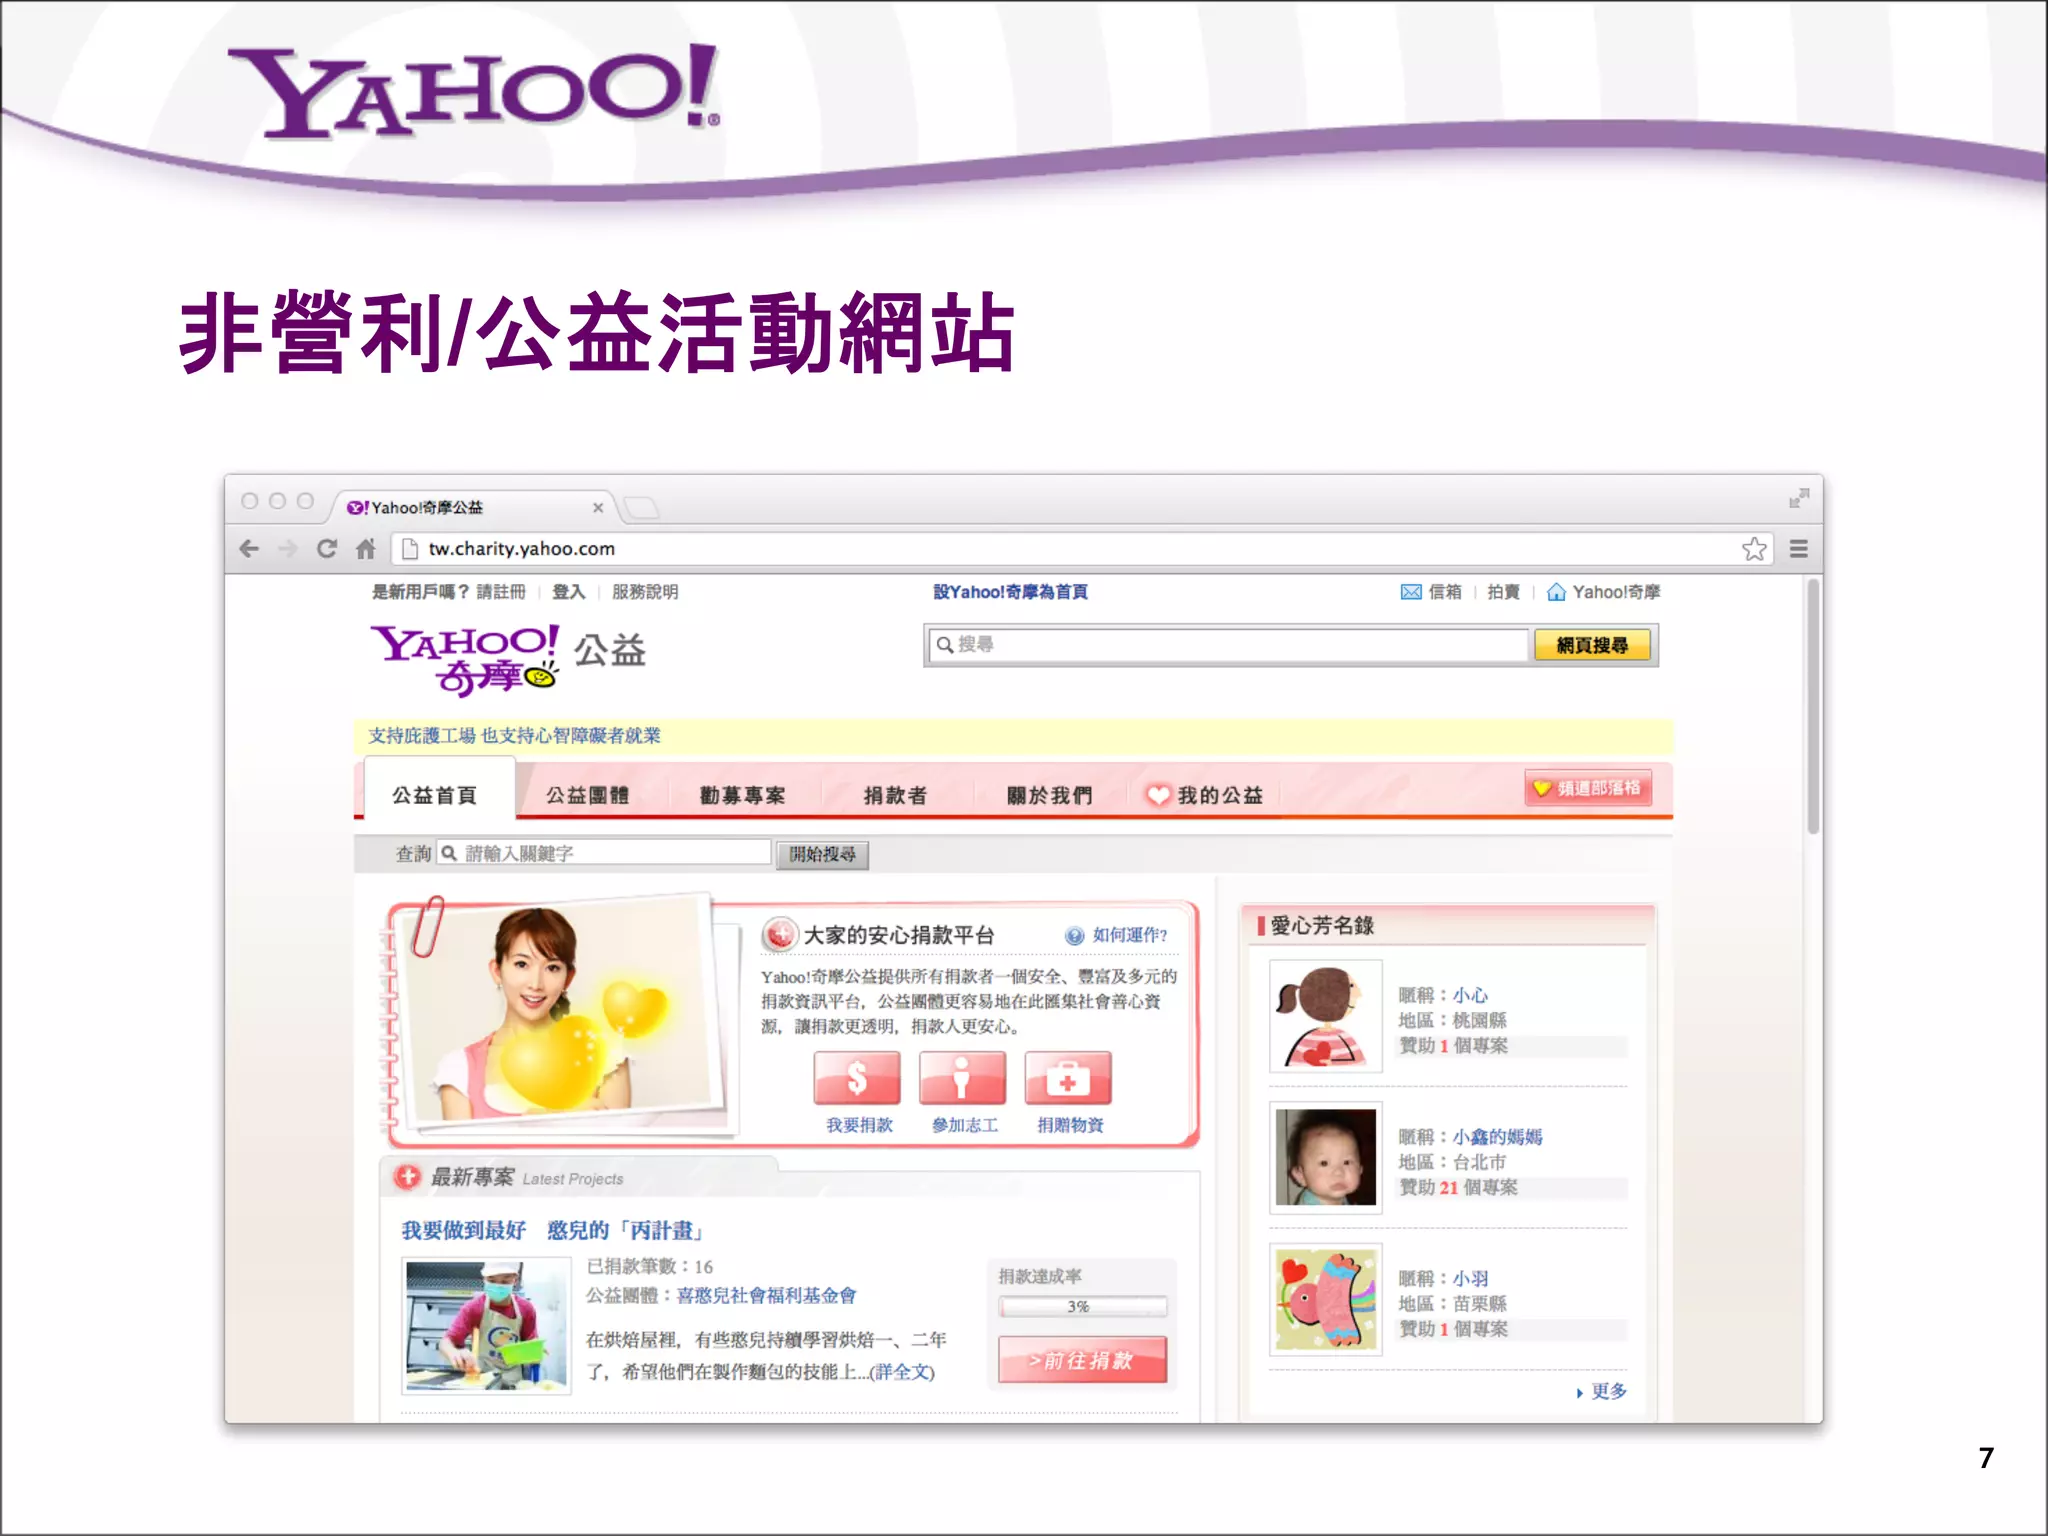The image size is (2048, 1536).
Task: Click the 開始搜尋 button
Action: pyautogui.click(x=822, y=854)
